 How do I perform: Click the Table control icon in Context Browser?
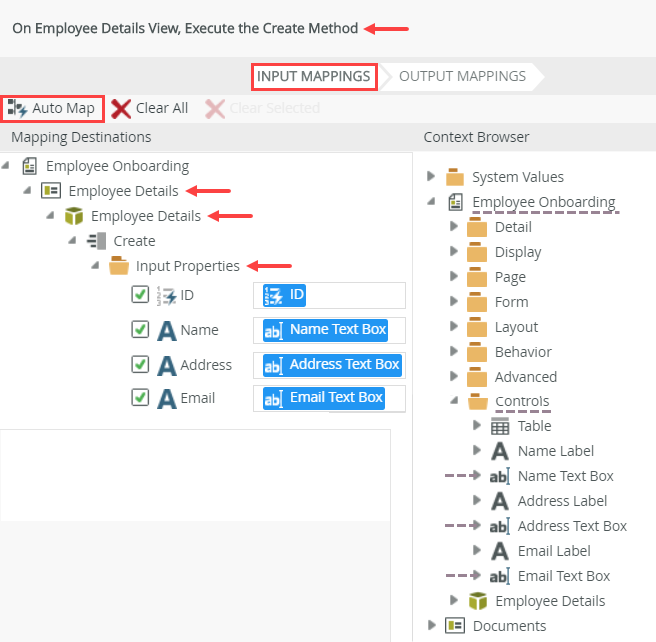click(500, 426)
